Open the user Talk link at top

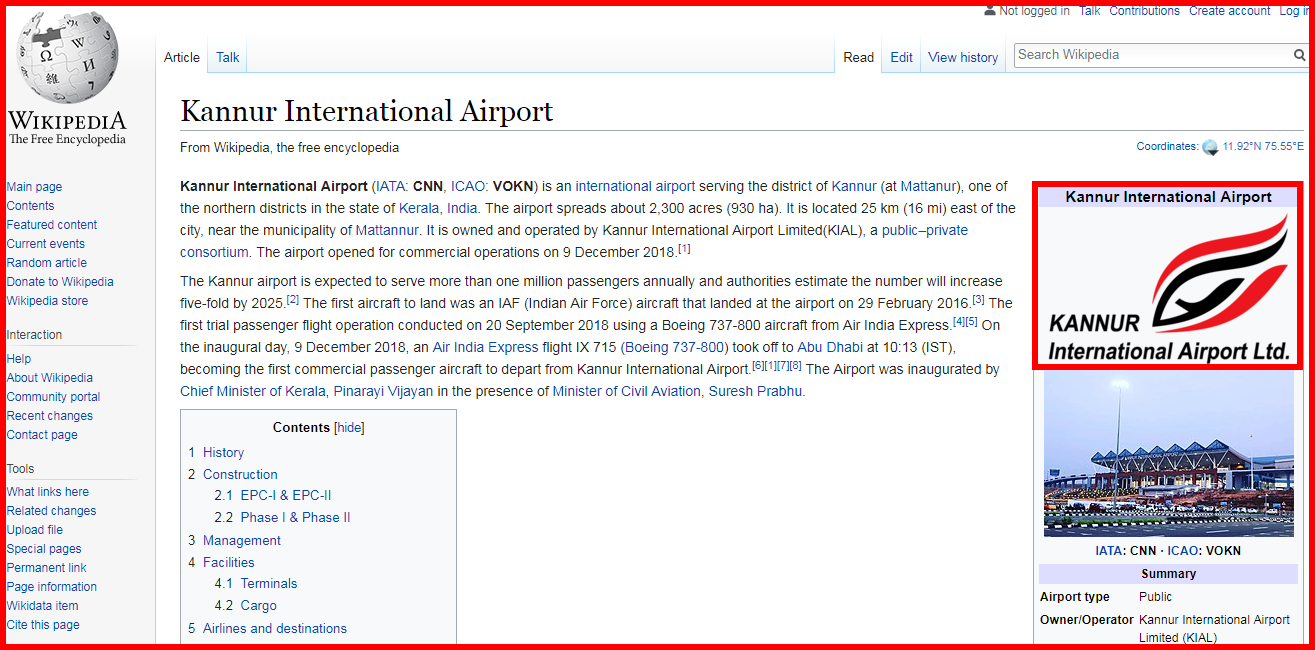(x=1090, y=11)
